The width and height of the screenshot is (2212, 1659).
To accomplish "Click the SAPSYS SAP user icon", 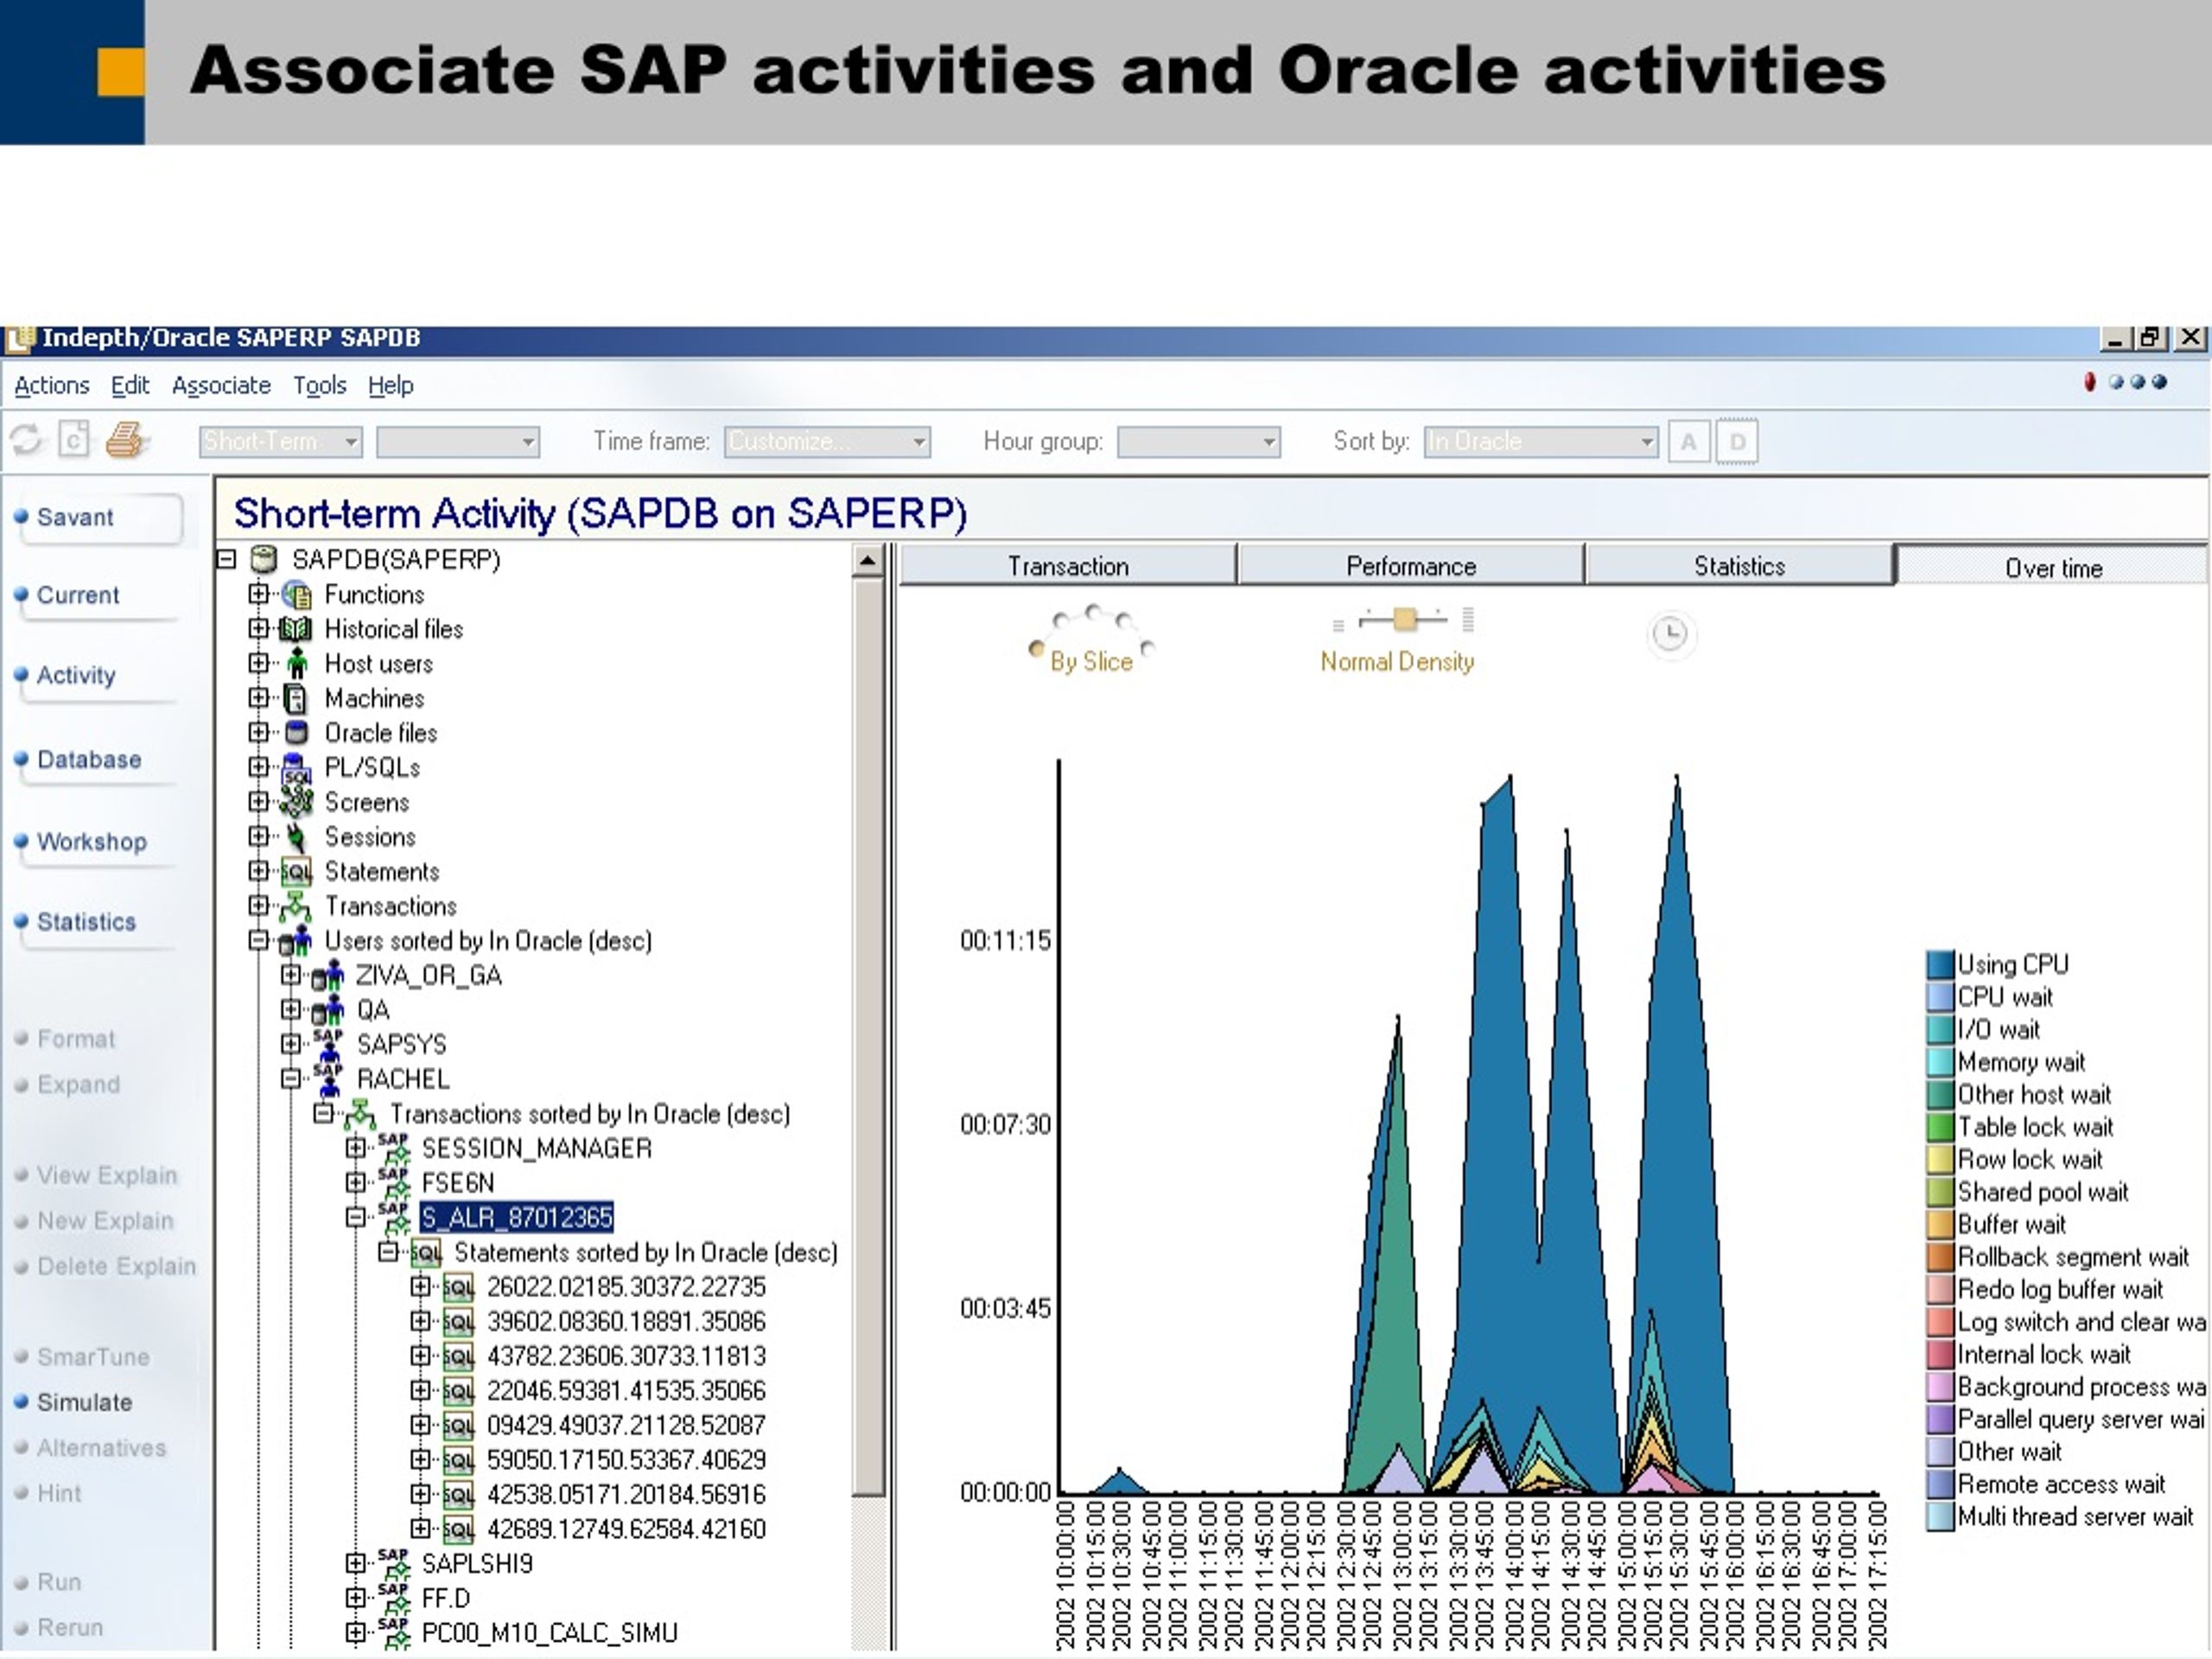I will (328, 1045).
